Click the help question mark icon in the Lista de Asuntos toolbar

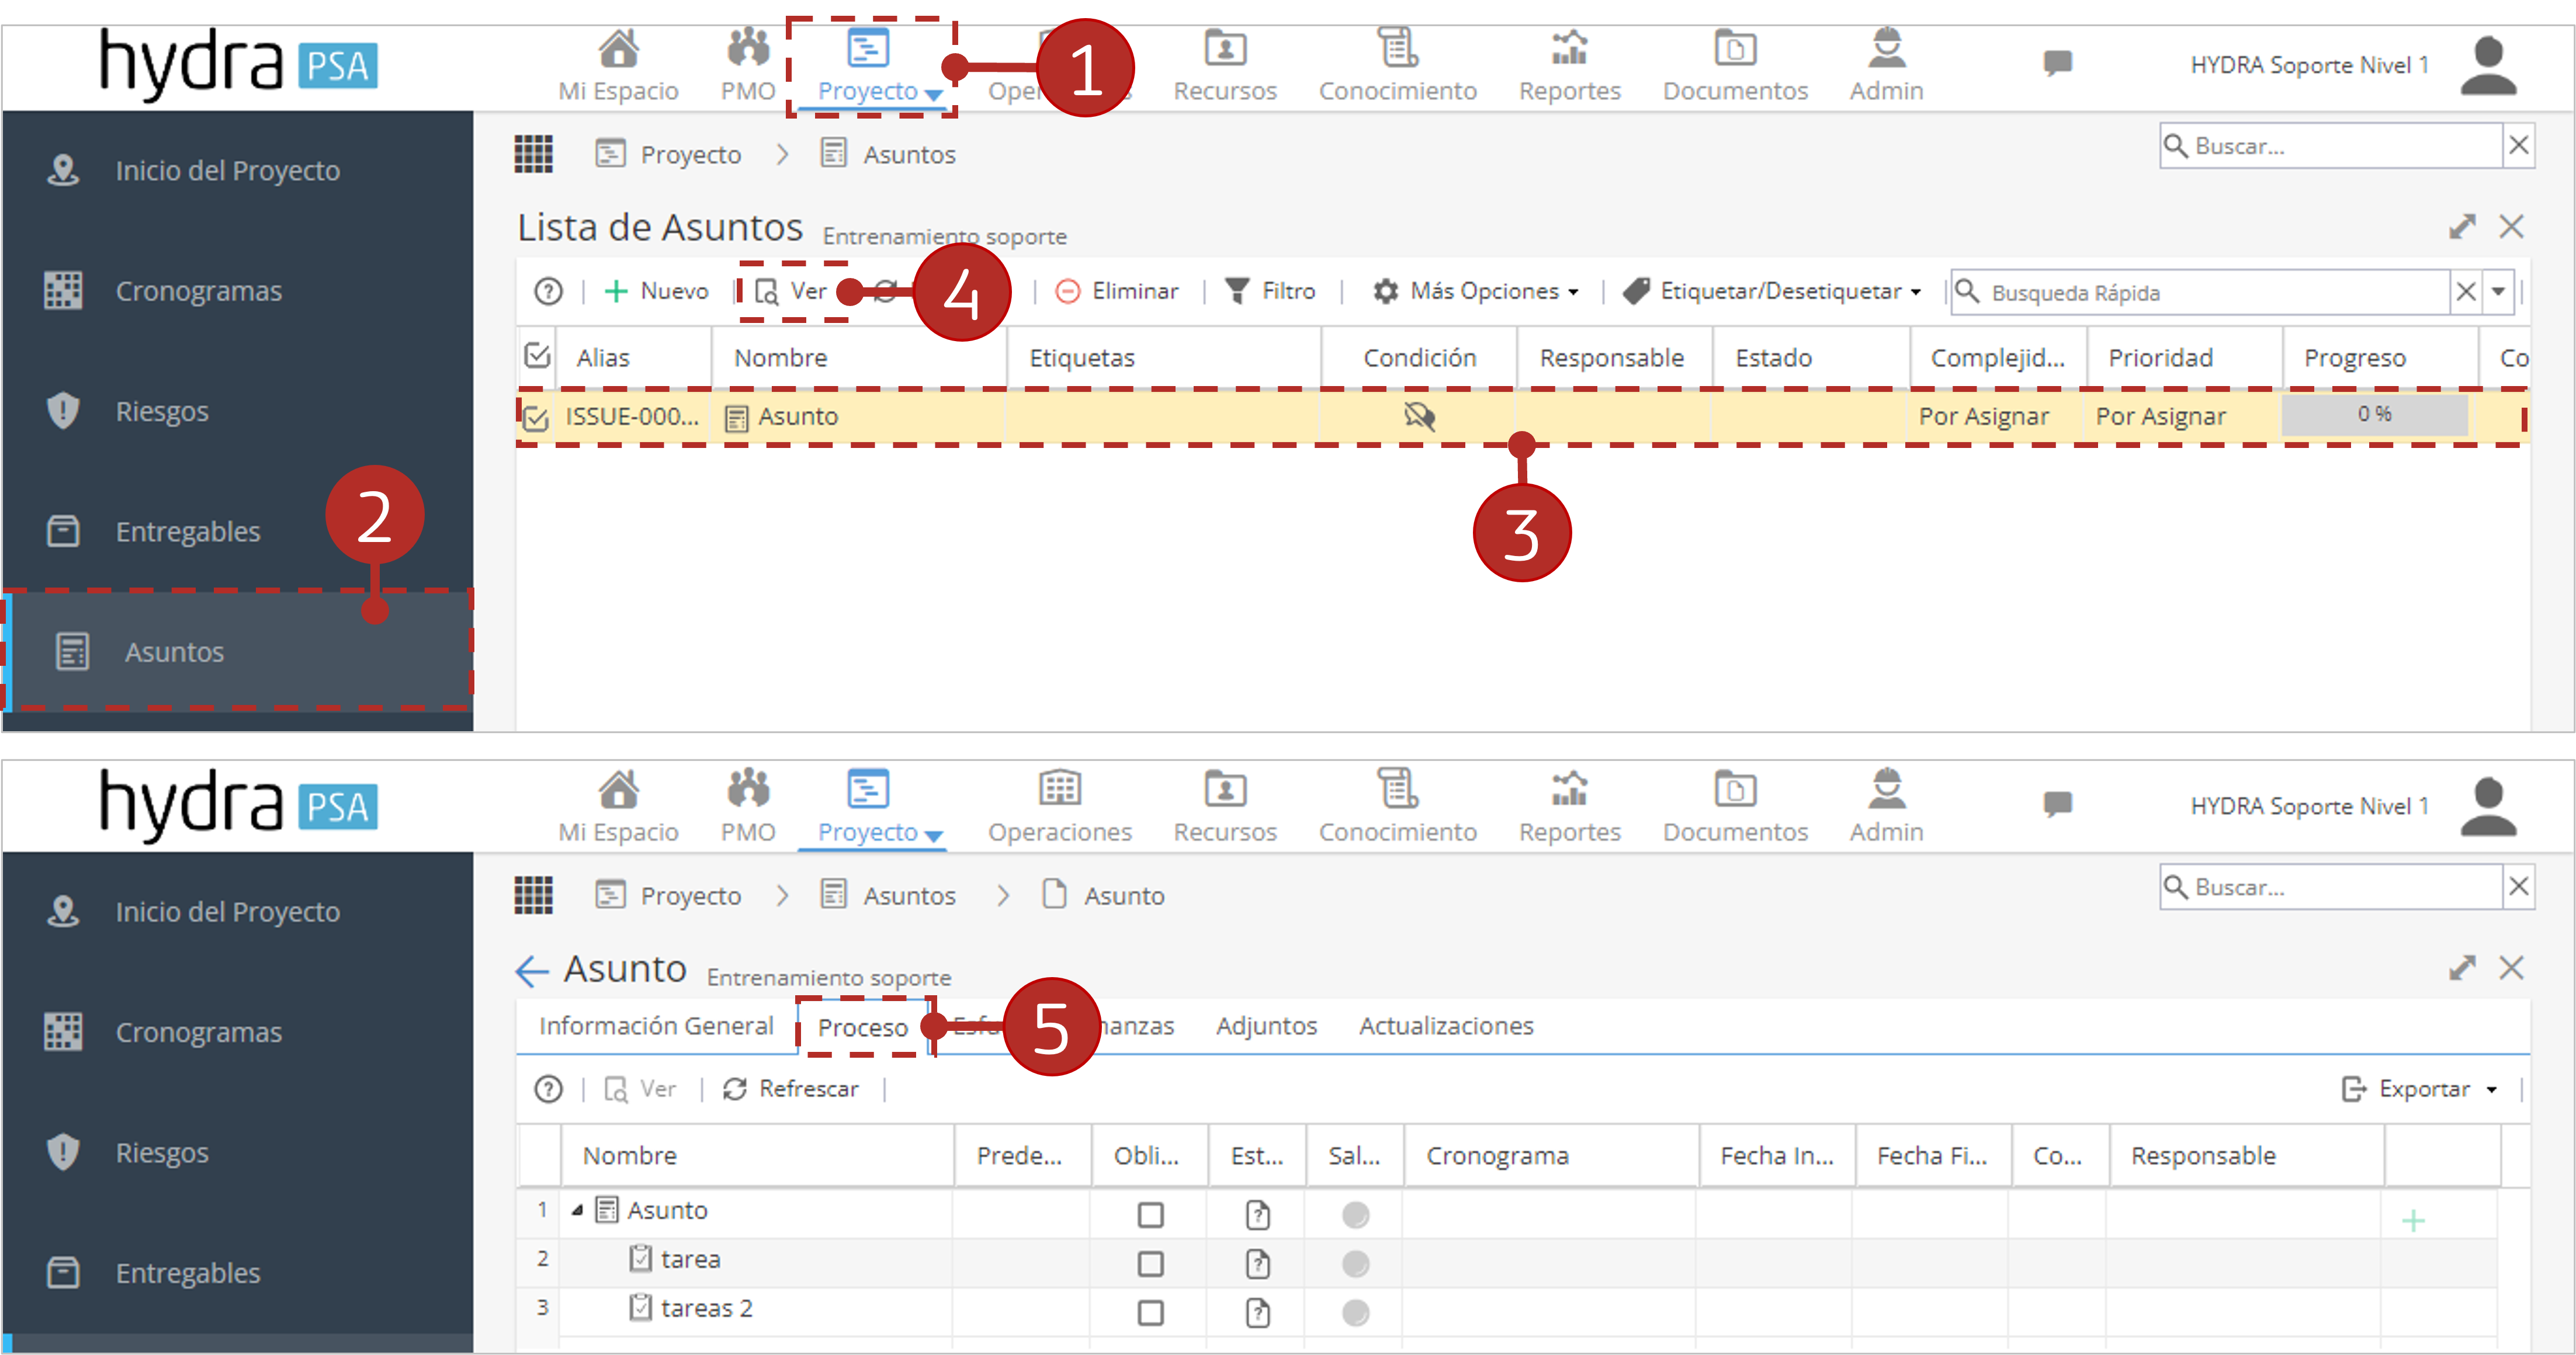(548, 291)
